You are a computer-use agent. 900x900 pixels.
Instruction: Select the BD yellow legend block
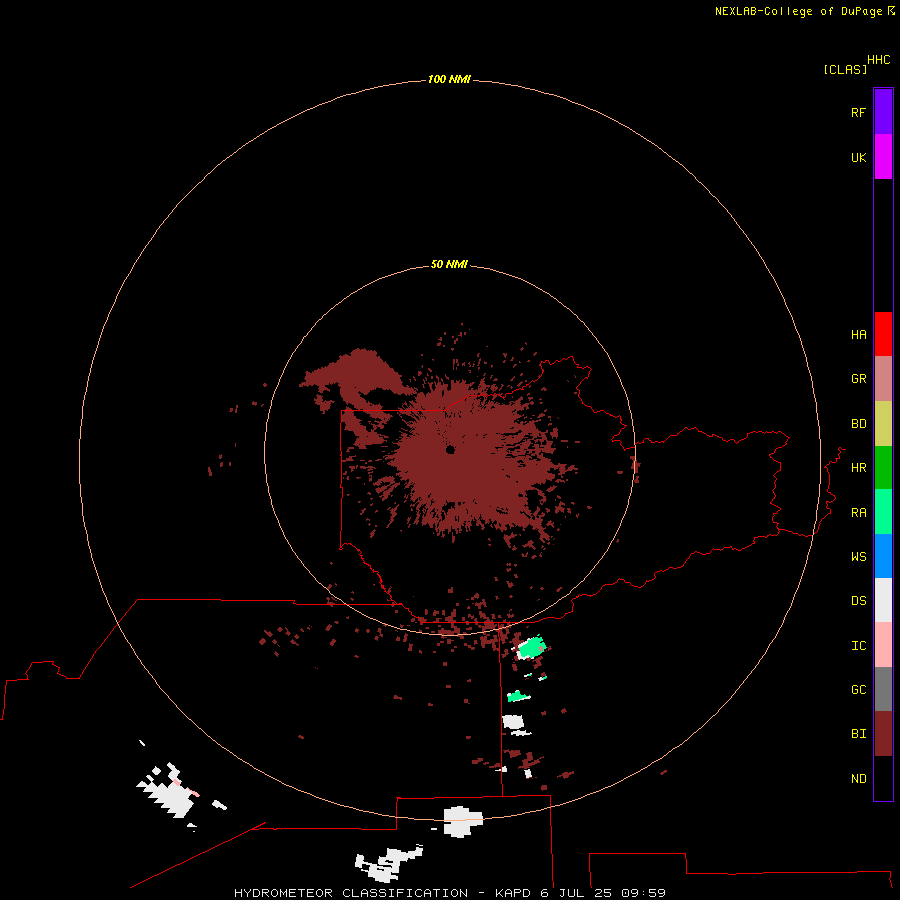(883, 424)
